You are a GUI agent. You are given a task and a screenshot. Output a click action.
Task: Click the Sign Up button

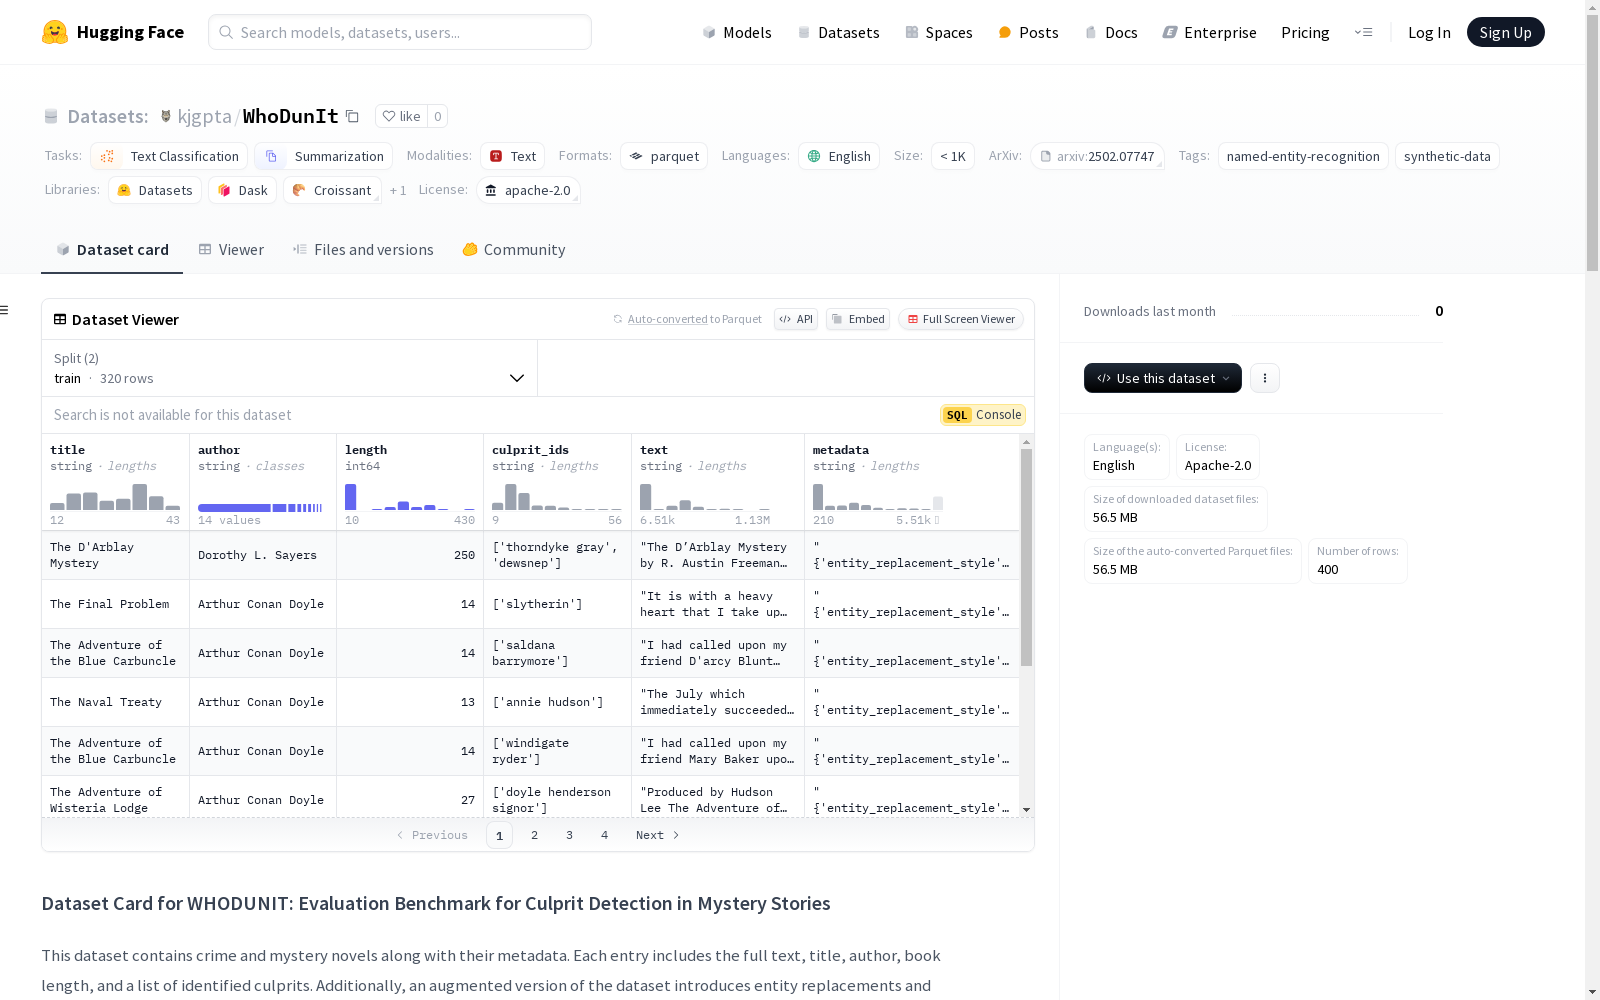(x=1505, y=32)
